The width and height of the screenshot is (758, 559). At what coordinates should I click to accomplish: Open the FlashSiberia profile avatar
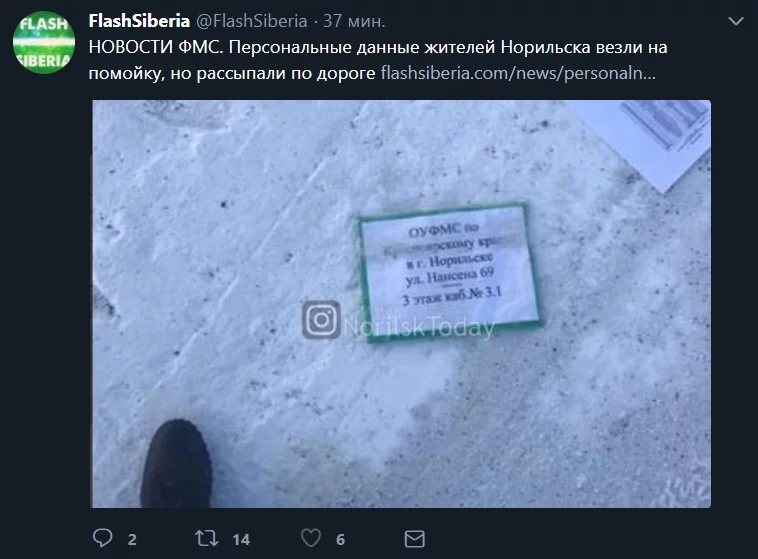pyautogui.click(x=44, y=43)
